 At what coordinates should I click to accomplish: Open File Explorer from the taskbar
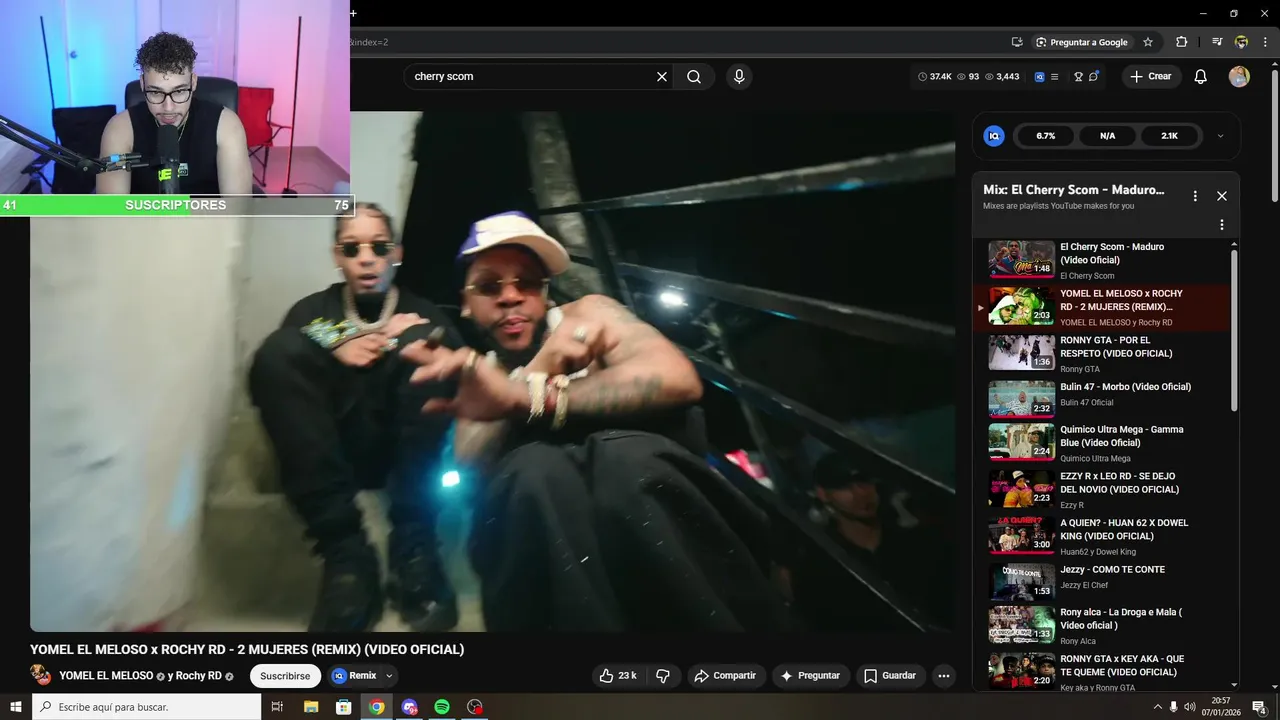[311, 707]
